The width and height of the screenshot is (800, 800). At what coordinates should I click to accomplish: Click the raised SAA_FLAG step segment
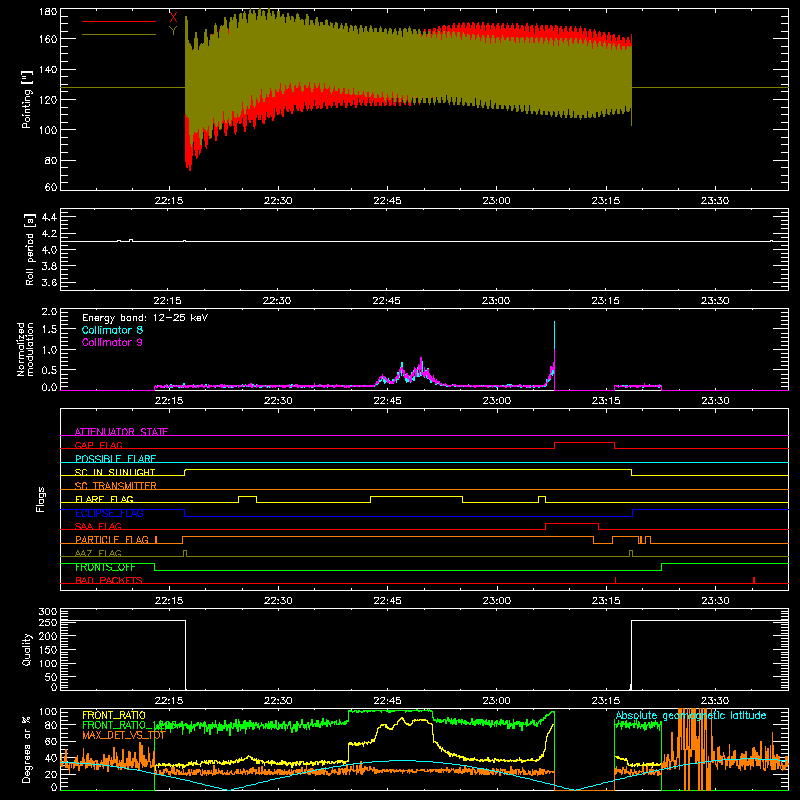point(572,523)
